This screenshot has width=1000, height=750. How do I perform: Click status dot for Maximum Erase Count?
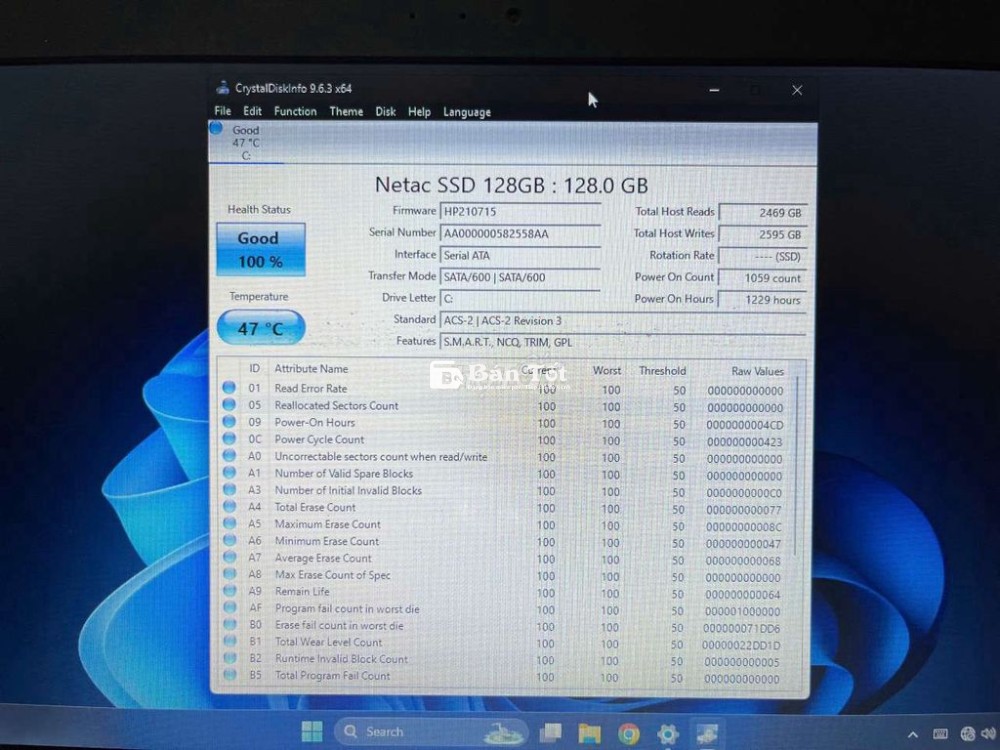(229, 524)
